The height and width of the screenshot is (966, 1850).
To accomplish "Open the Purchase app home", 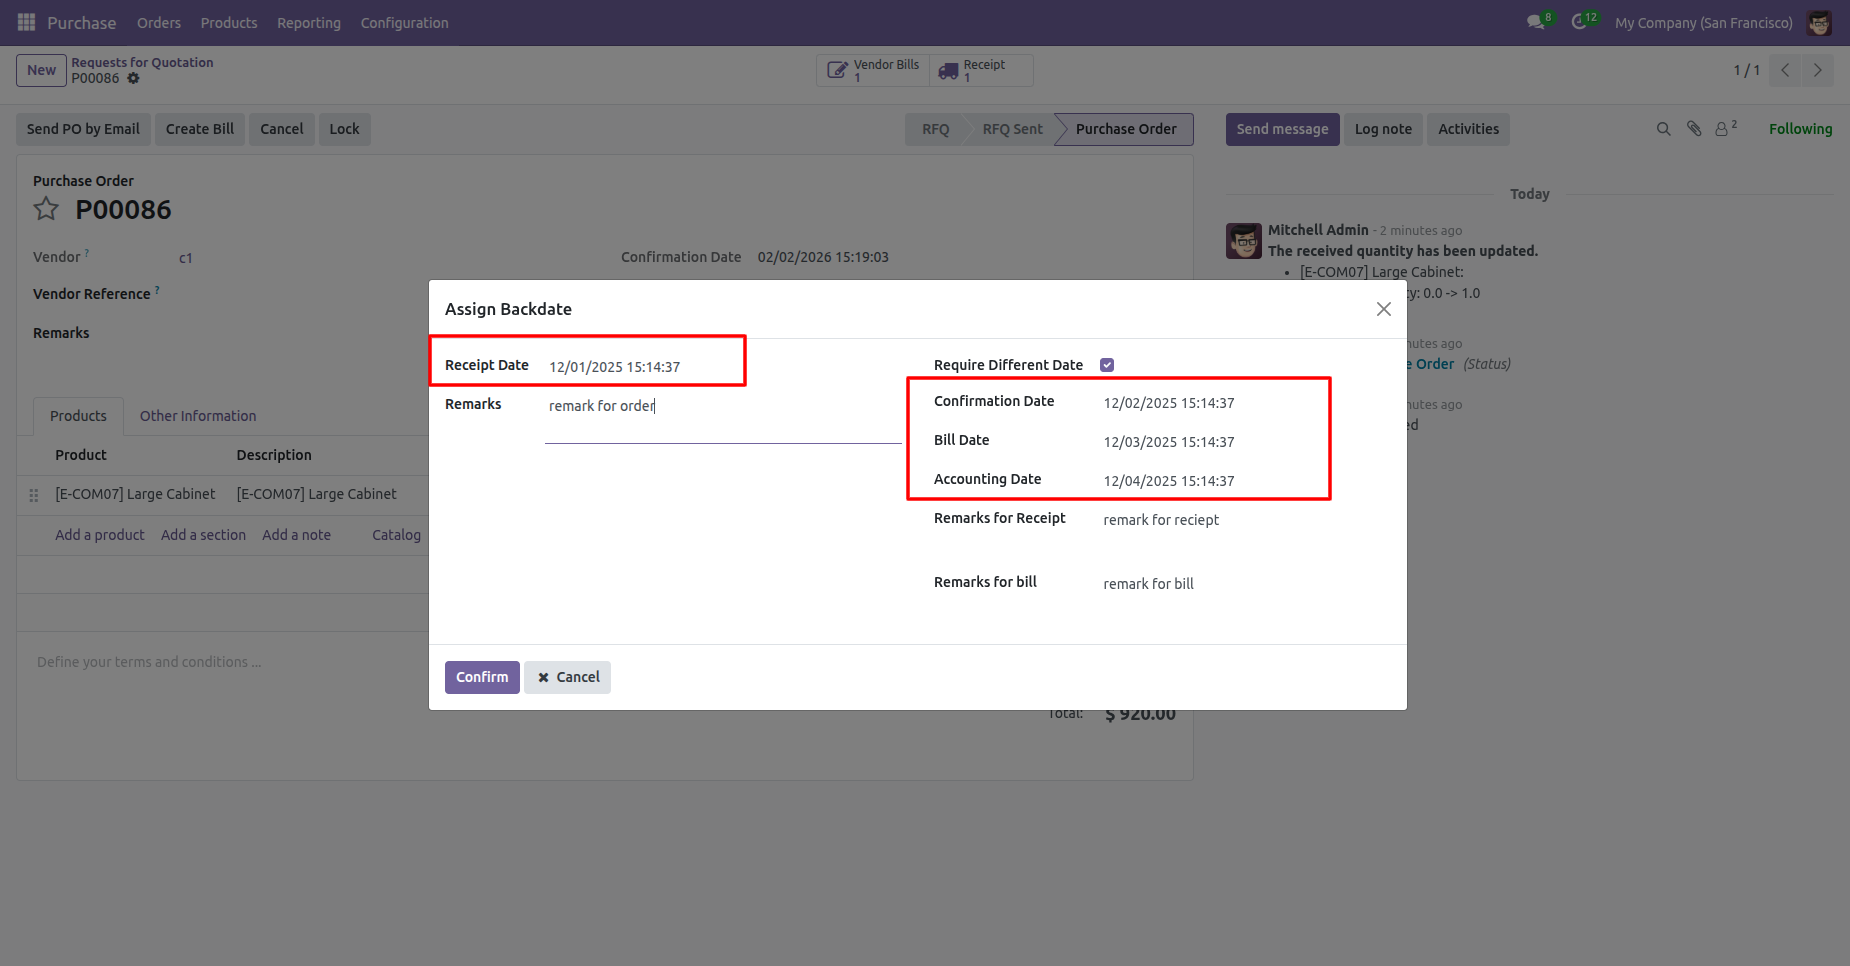I will [82, 23].
